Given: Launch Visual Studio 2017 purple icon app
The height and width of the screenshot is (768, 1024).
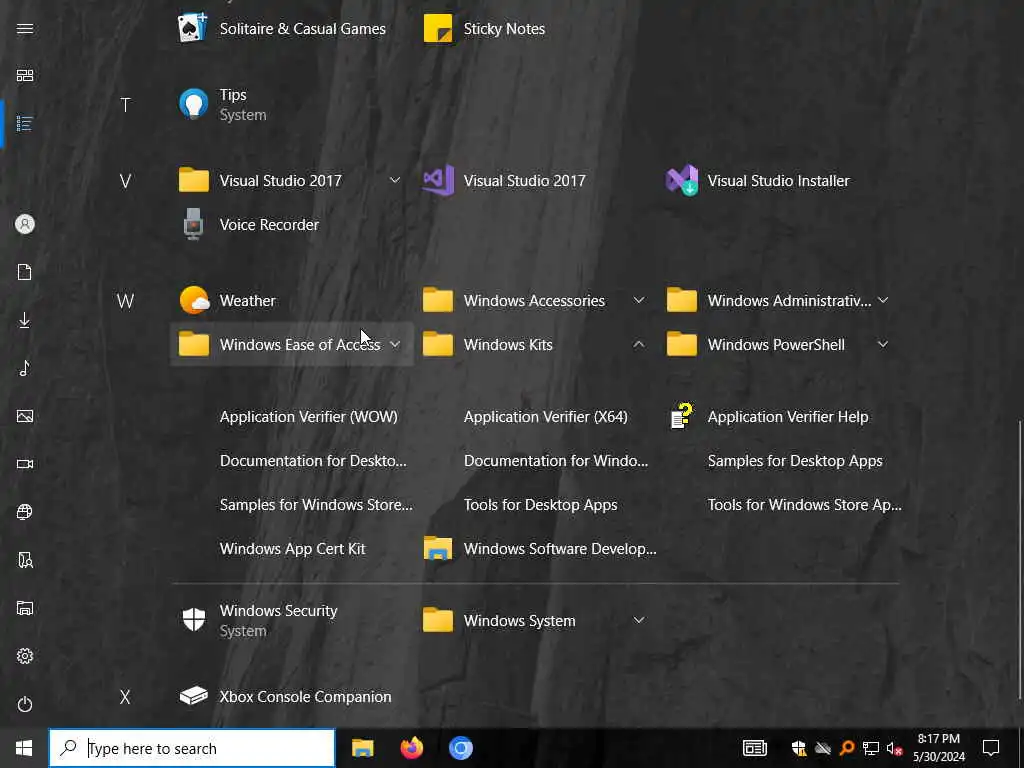Looking at the screenshot, I should (535, 180).
